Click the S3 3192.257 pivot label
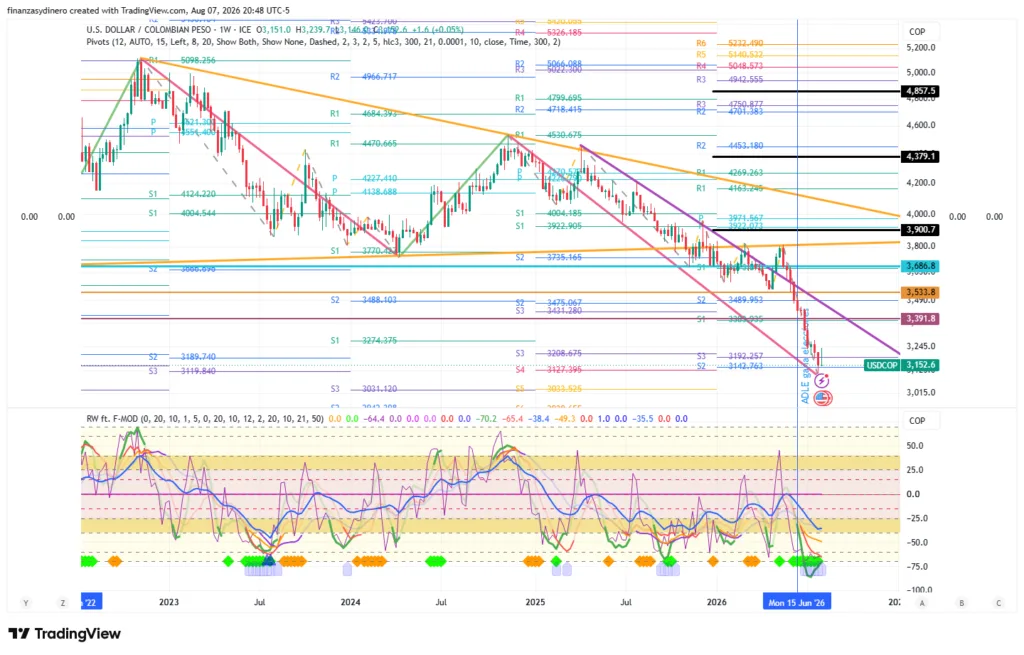Screen dimensions: 1024x655 (x=729, y=357)
